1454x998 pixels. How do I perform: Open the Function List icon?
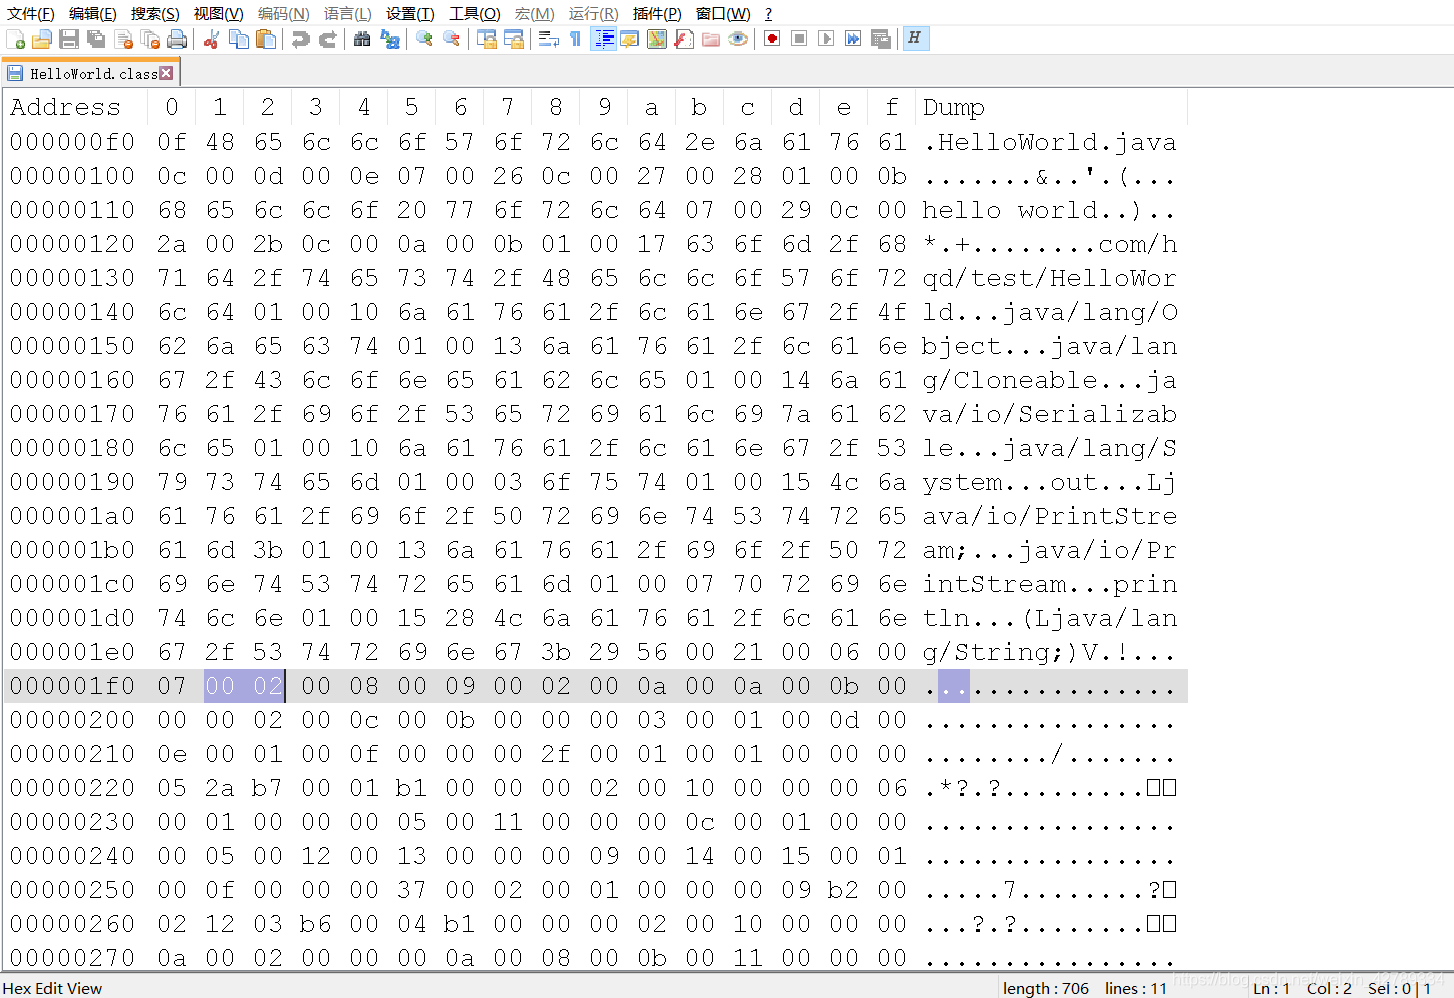684,39
